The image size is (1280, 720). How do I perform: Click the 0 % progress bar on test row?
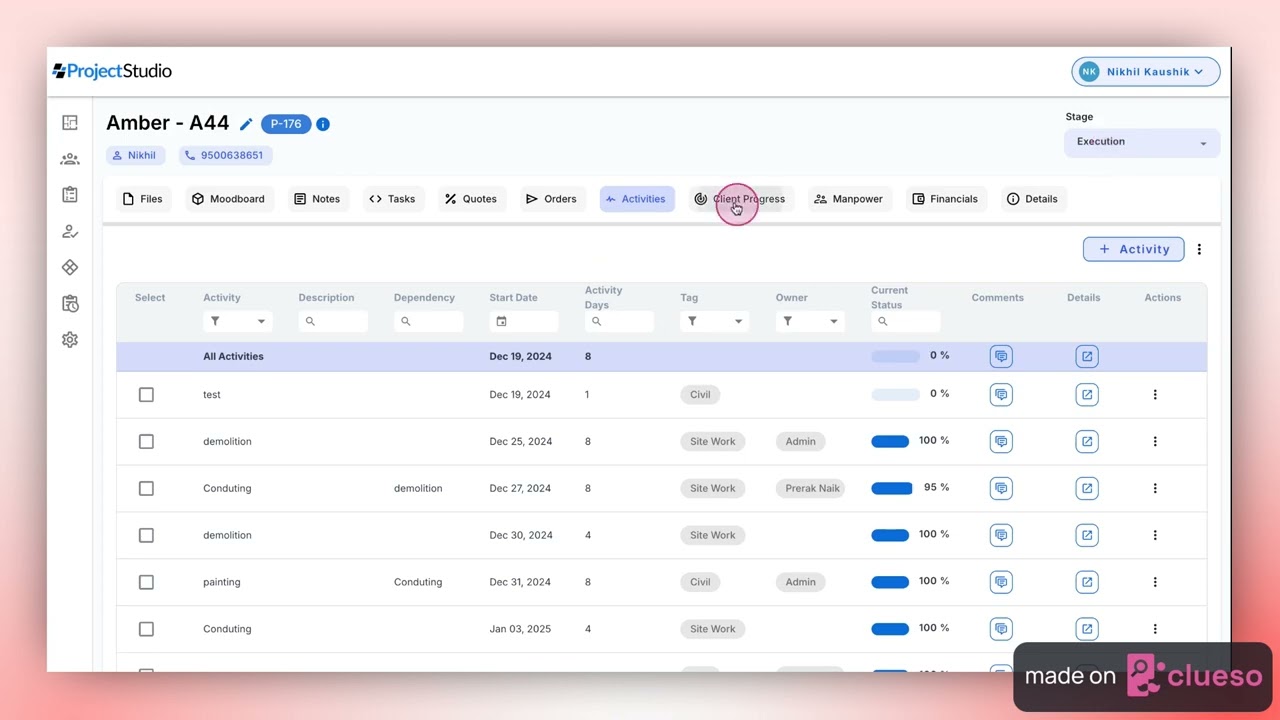click(895, 394)
